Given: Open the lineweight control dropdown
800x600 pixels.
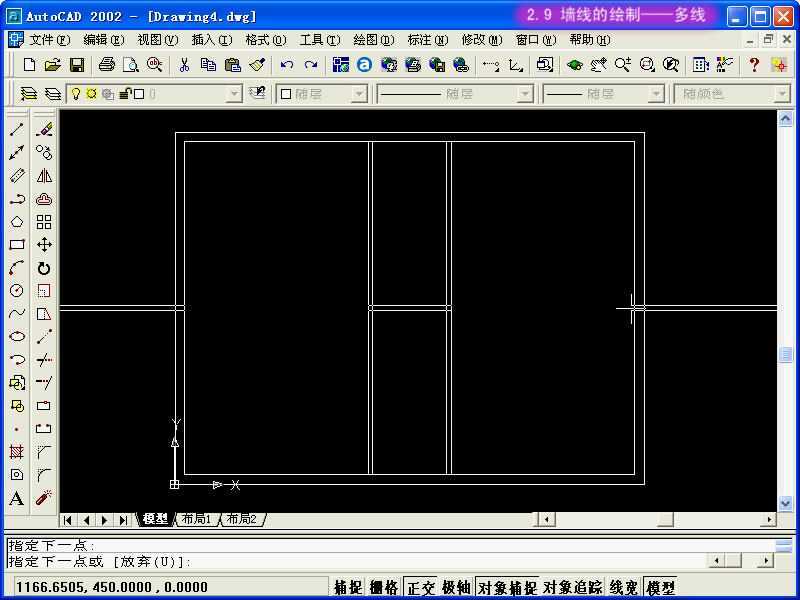Looking at the screenshot, I should (x=656, y=94).
